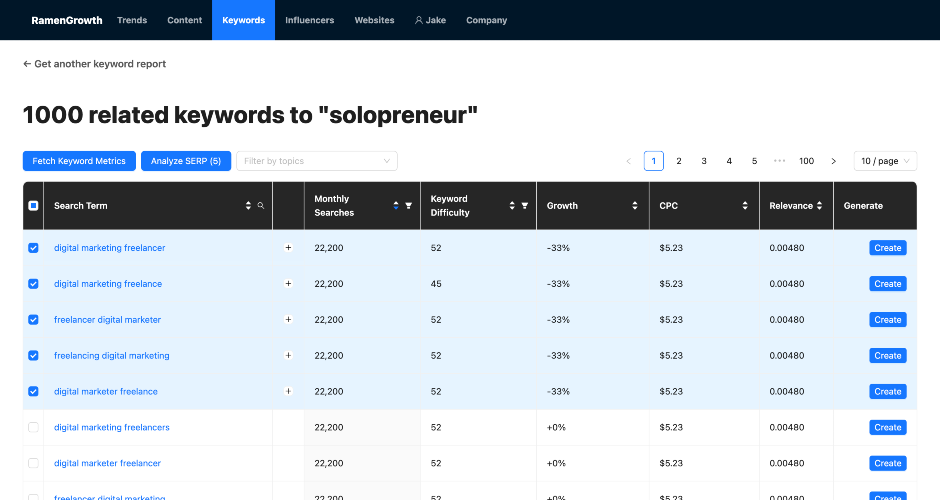Open the 'Filter by topics' dropdown

316,161
